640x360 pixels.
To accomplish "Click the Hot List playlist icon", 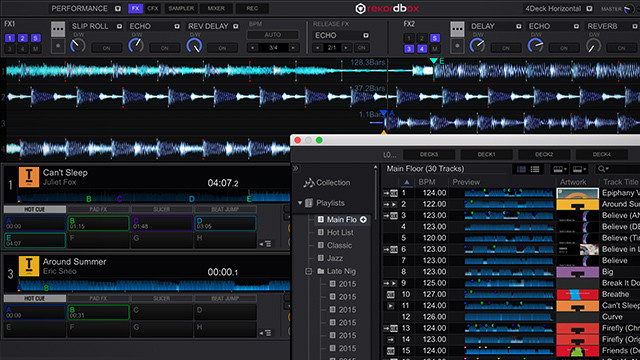I will 321,232.
